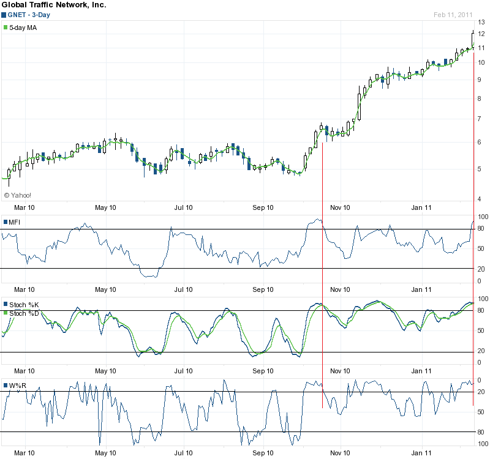Click price axis value '4'
Screen dimensions: 490x459
[480, 199]
